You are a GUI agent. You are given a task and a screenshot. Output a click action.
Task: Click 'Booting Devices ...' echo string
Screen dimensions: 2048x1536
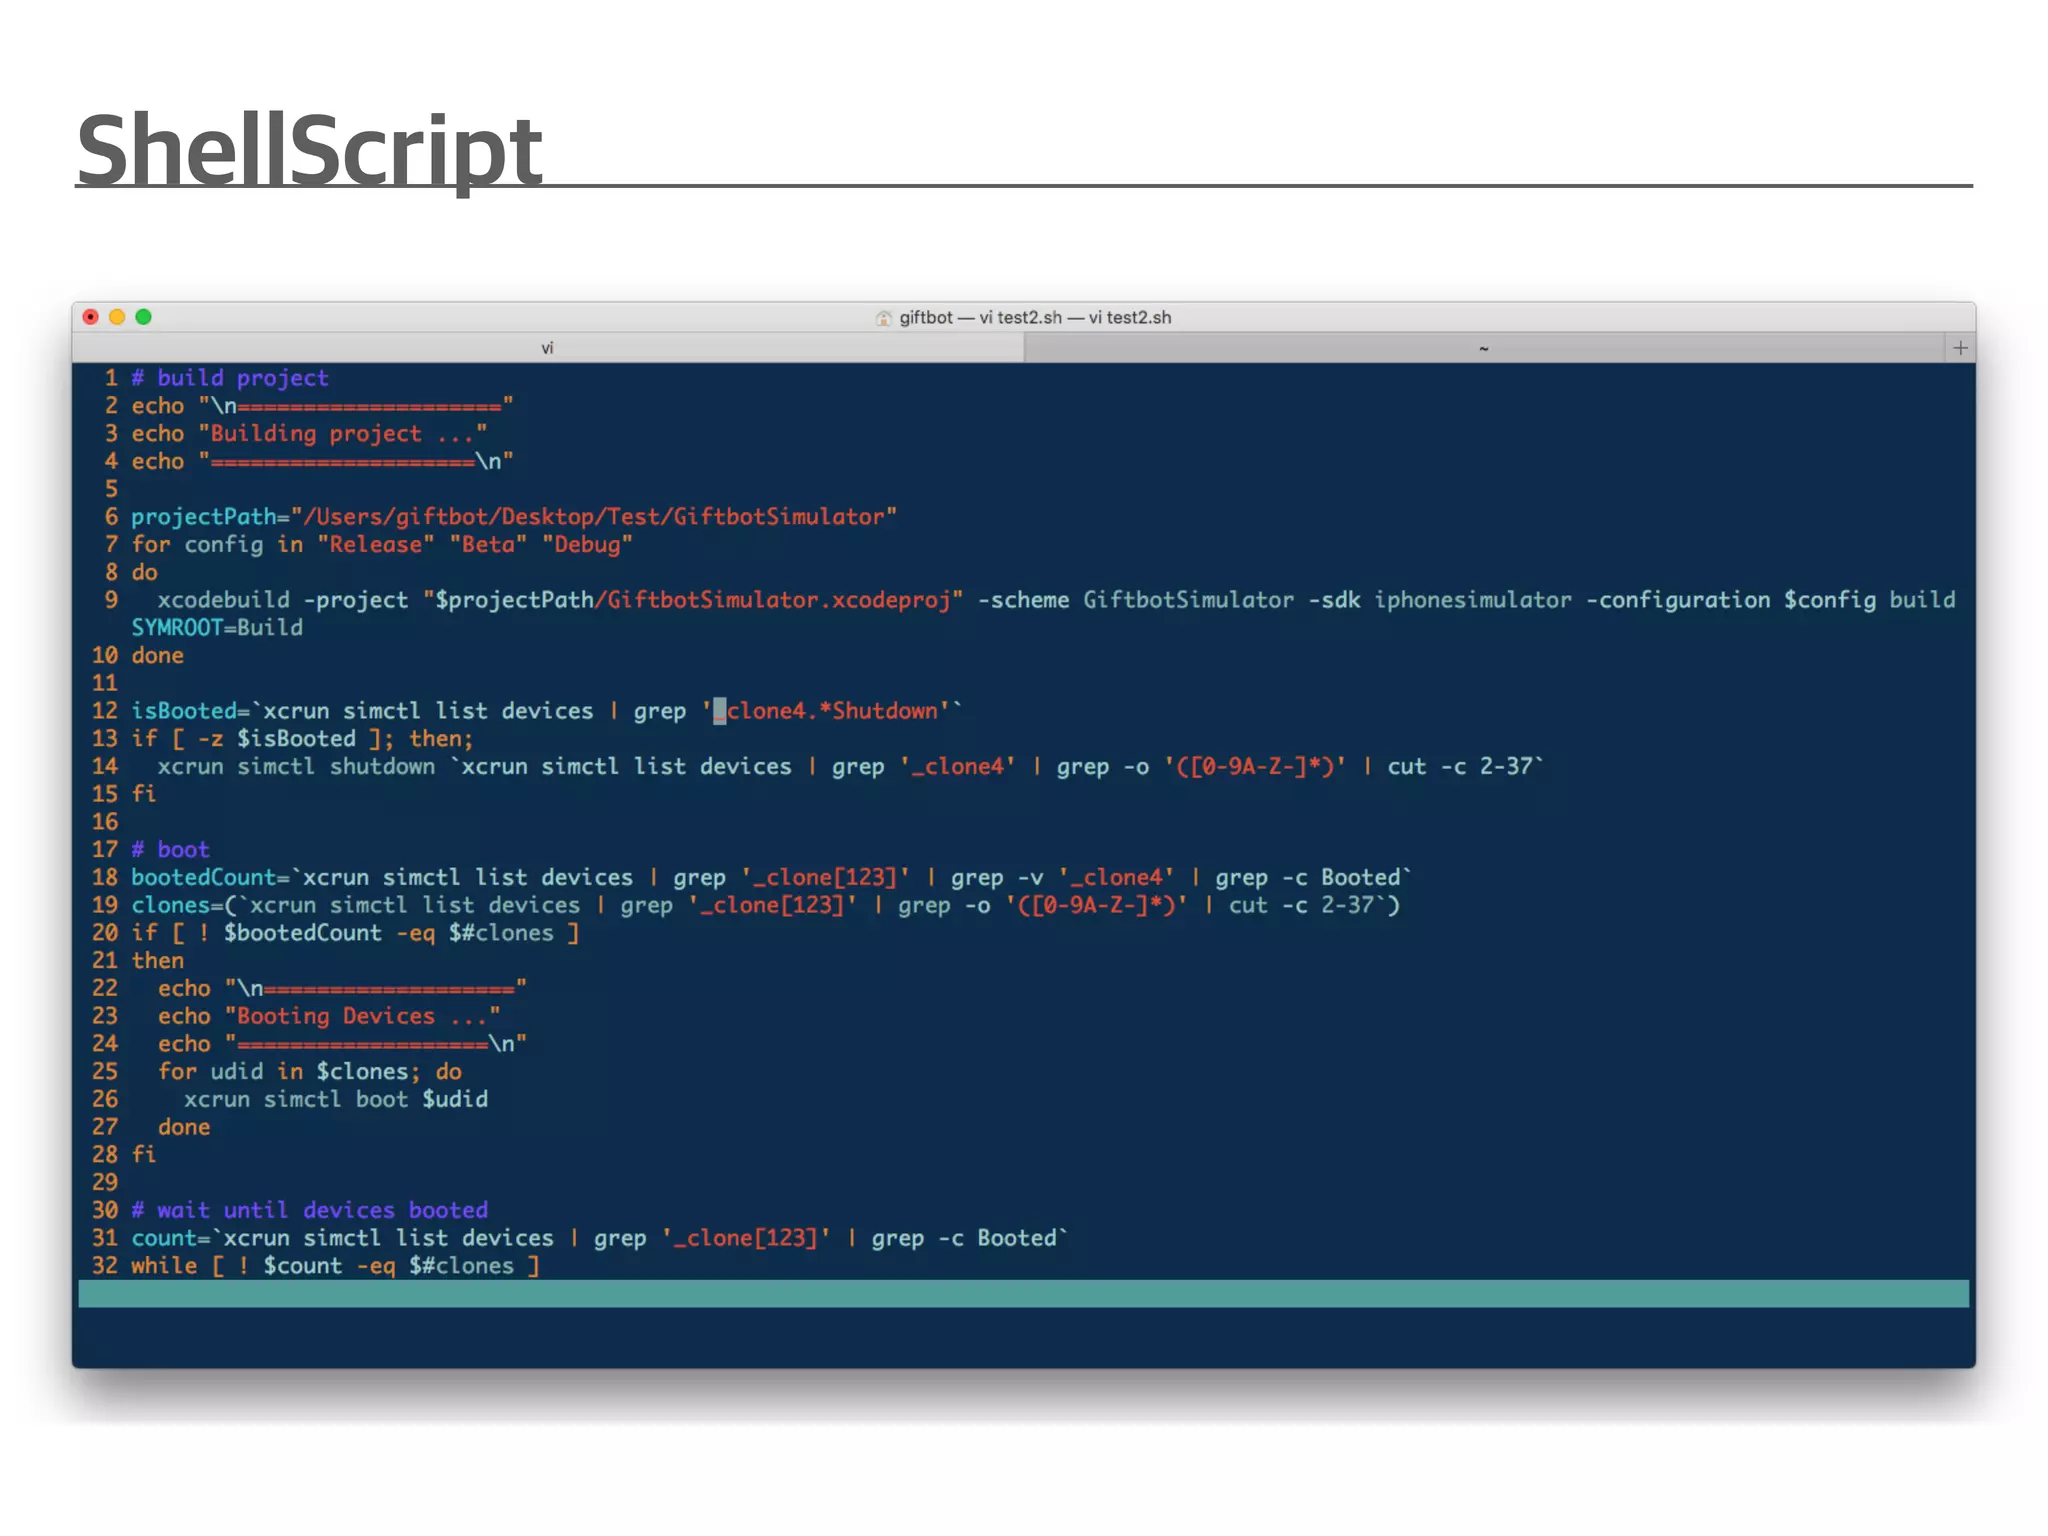(361, 1016)
